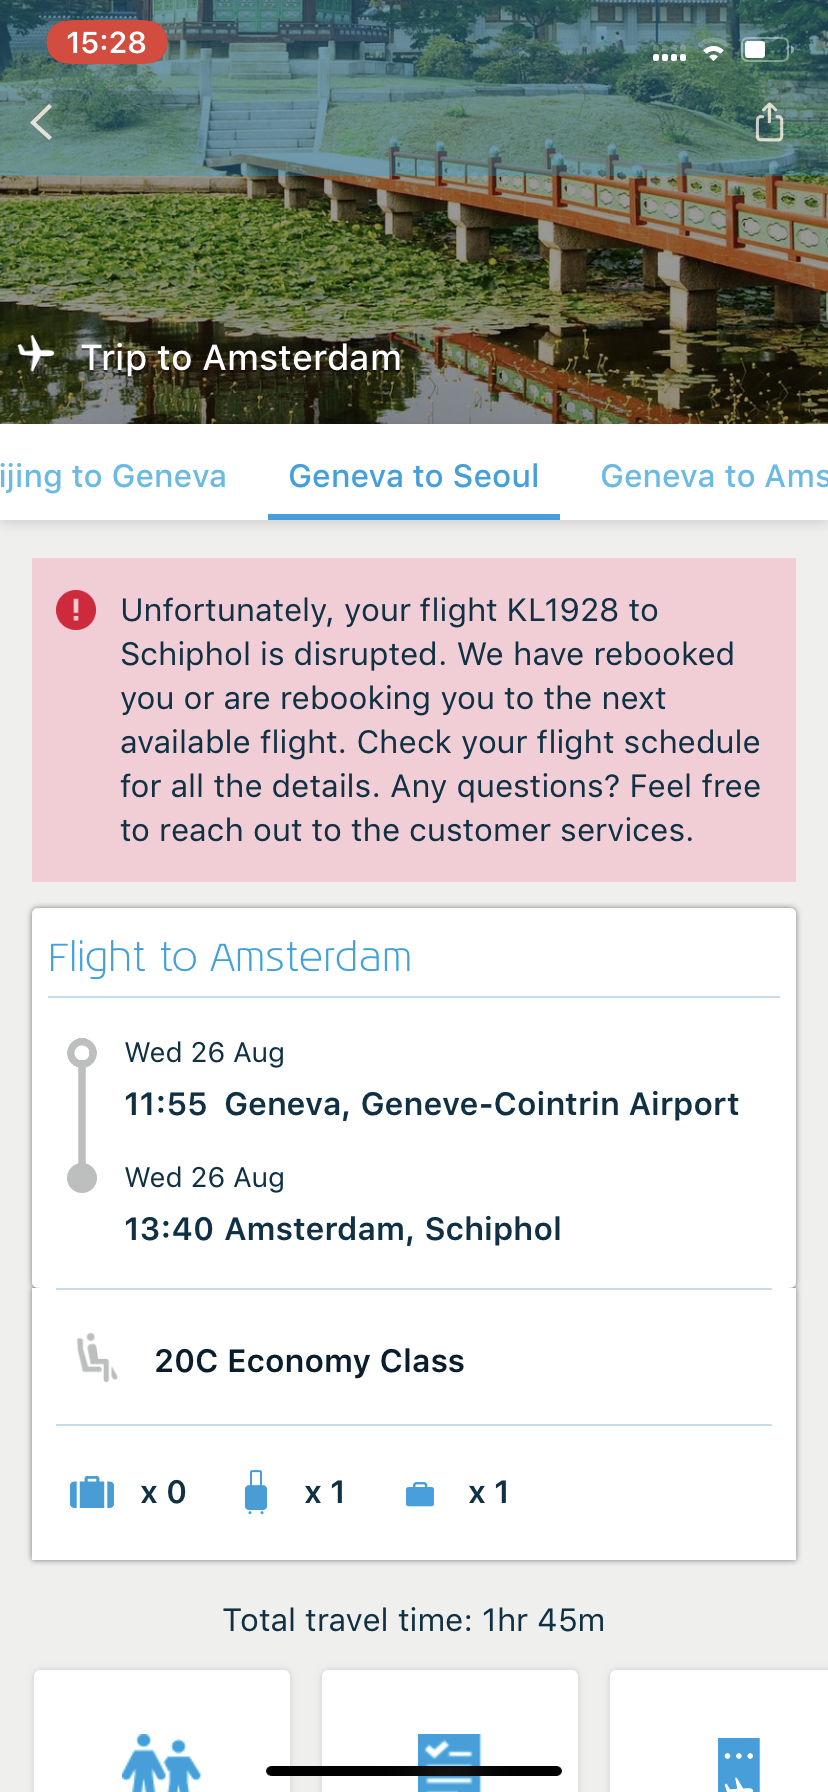Tap the small handbag accessory icon
828x1792 pixels.
pyautogui.click(x=420, y=1494)
